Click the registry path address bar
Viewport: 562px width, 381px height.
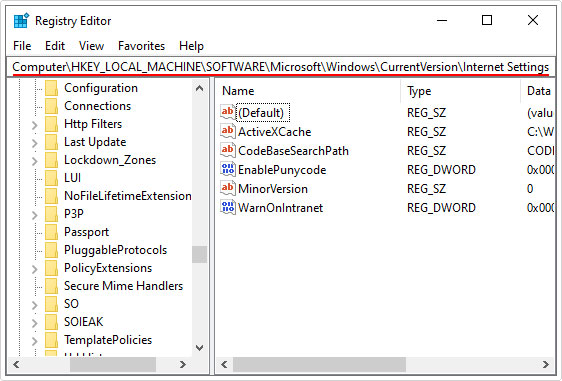[281, 67]
